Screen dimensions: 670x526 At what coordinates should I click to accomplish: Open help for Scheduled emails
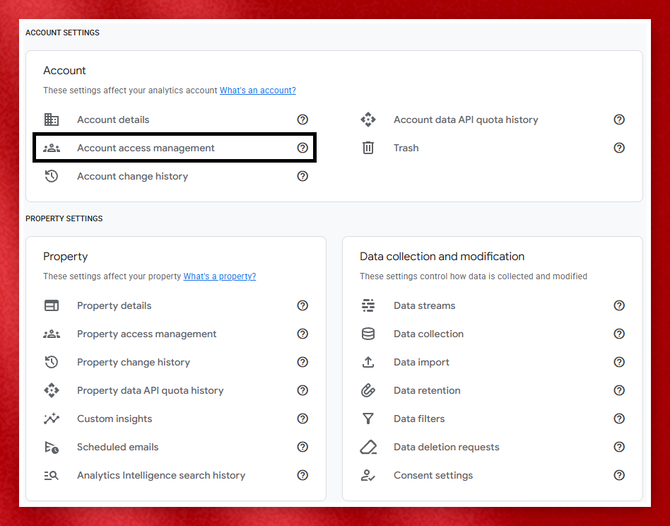click(303, 447)
